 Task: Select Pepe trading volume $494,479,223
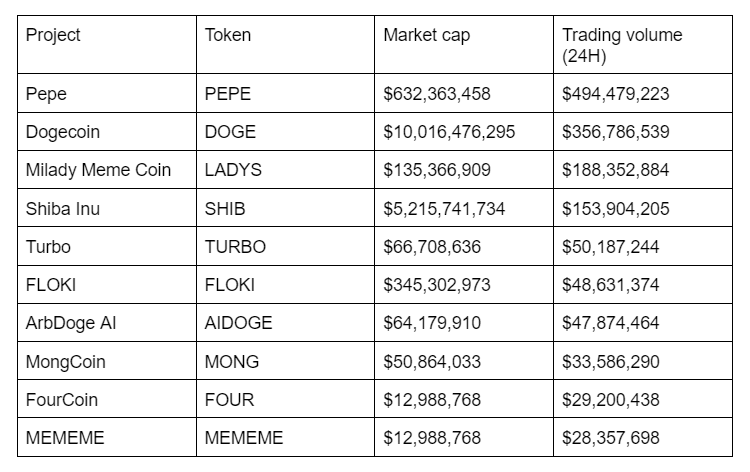pos(643,93)
